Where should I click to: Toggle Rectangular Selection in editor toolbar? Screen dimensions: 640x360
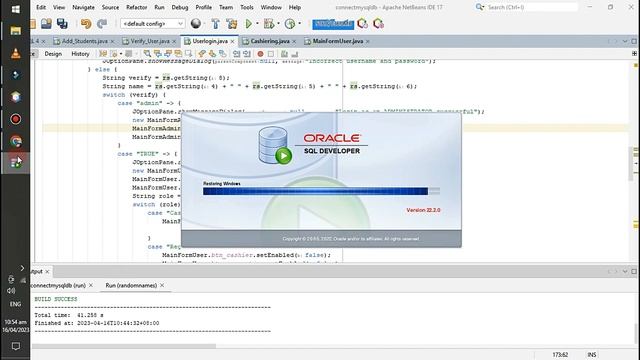(x=188, y=54)
